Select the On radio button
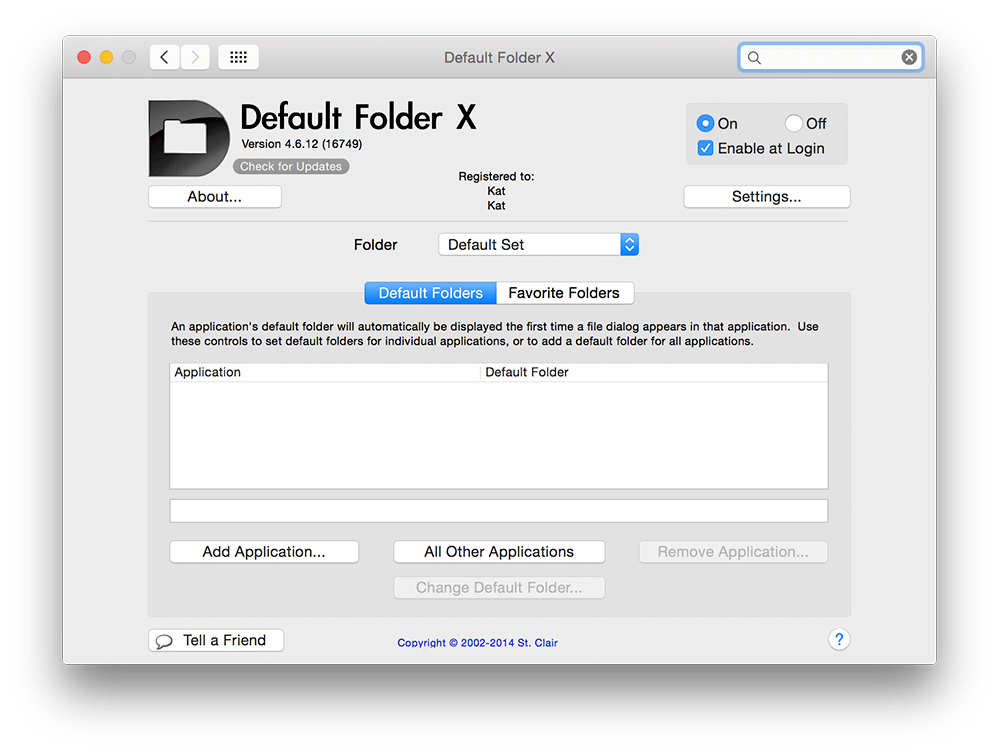 pyautogui.click(x=705, y=123)
